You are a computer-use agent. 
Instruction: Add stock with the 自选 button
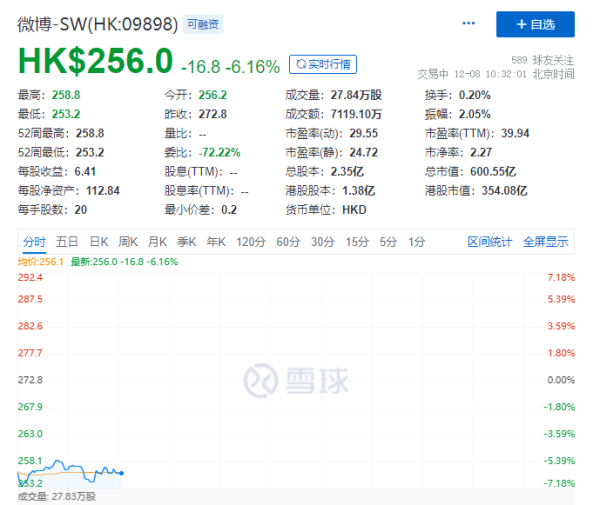point(535,24)
